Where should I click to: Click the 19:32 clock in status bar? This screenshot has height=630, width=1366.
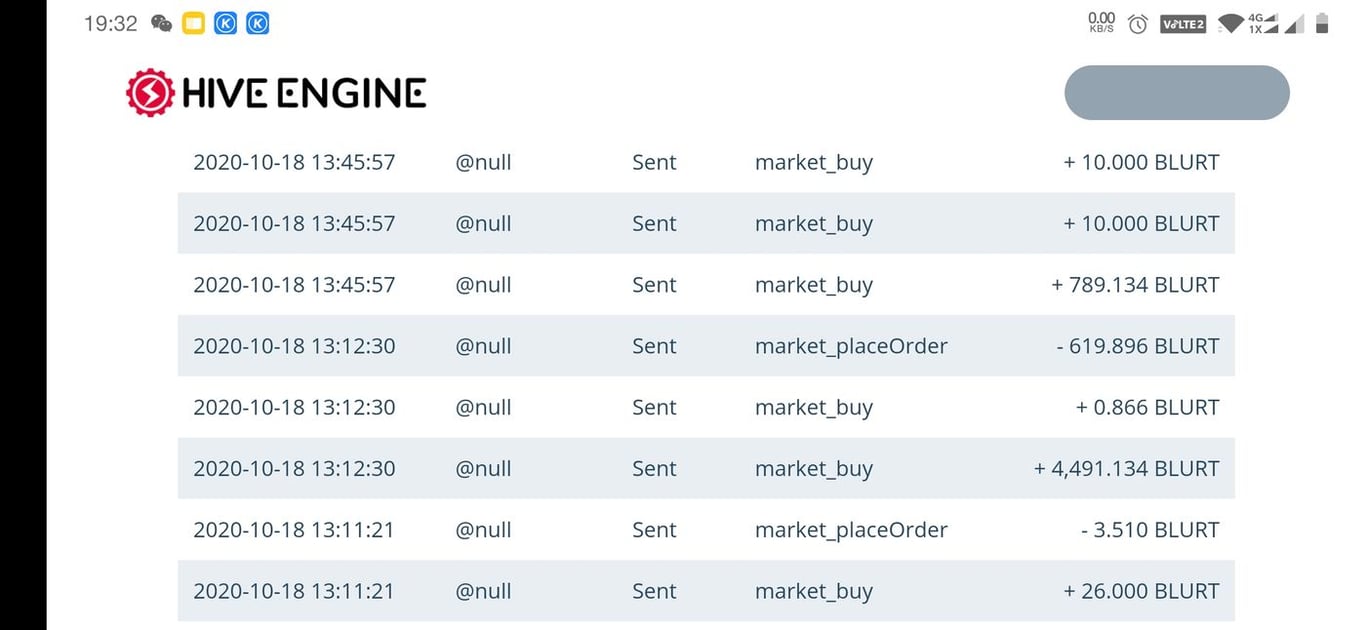point(110,23)
